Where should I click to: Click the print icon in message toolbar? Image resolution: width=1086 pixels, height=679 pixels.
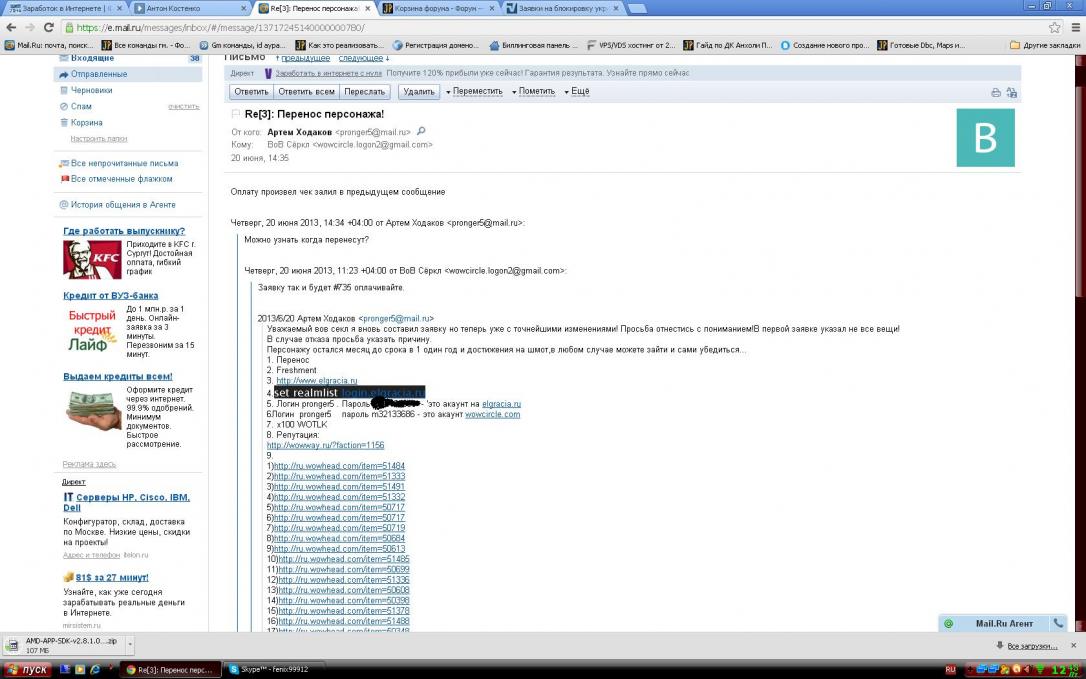click(995, 92)
